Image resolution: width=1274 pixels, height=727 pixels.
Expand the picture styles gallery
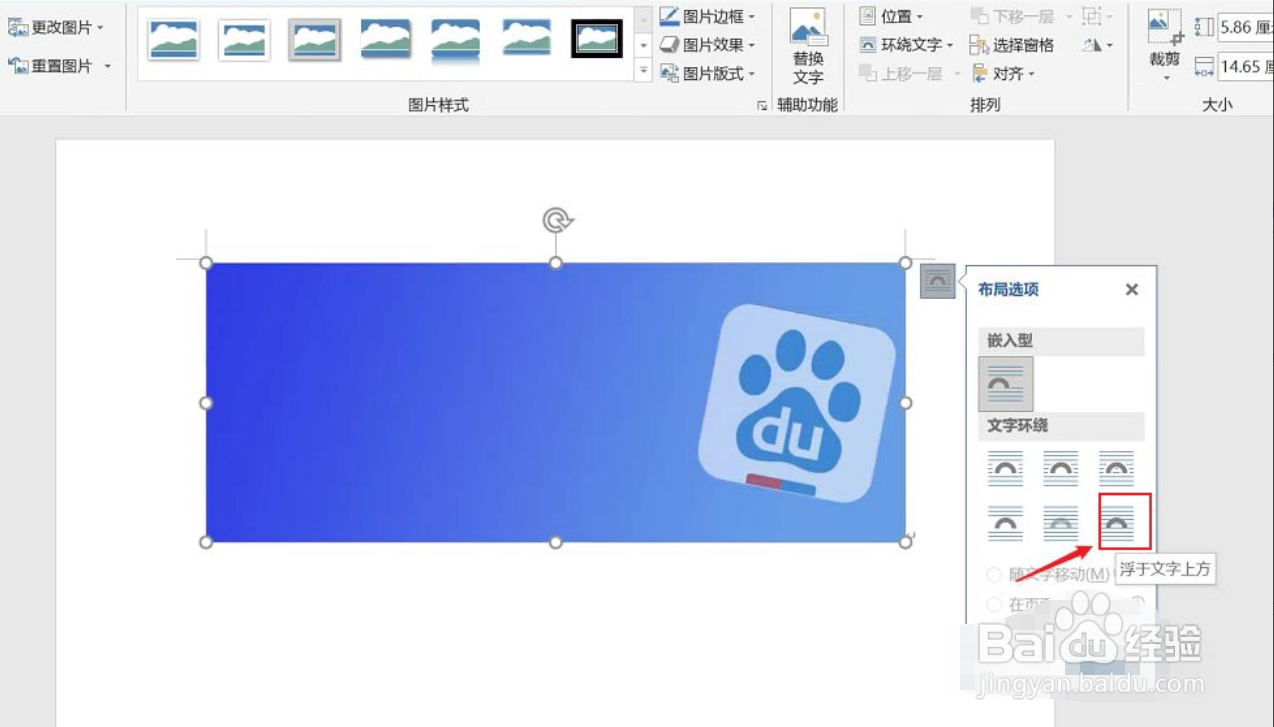pyautogui.click(x=644, y=71)
